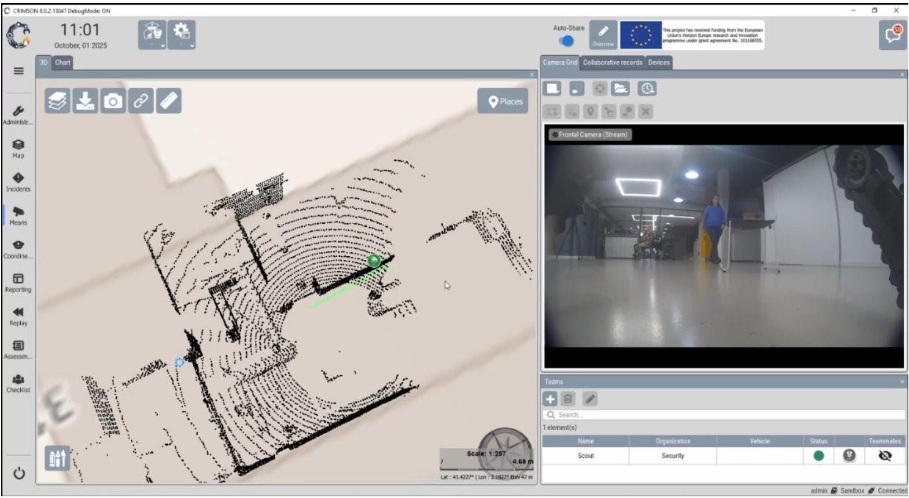Image resolution: width=909 pixels, height=498 pixels.
Task: Expand the hamburger sidebar menu
Action: pos(18,71)
